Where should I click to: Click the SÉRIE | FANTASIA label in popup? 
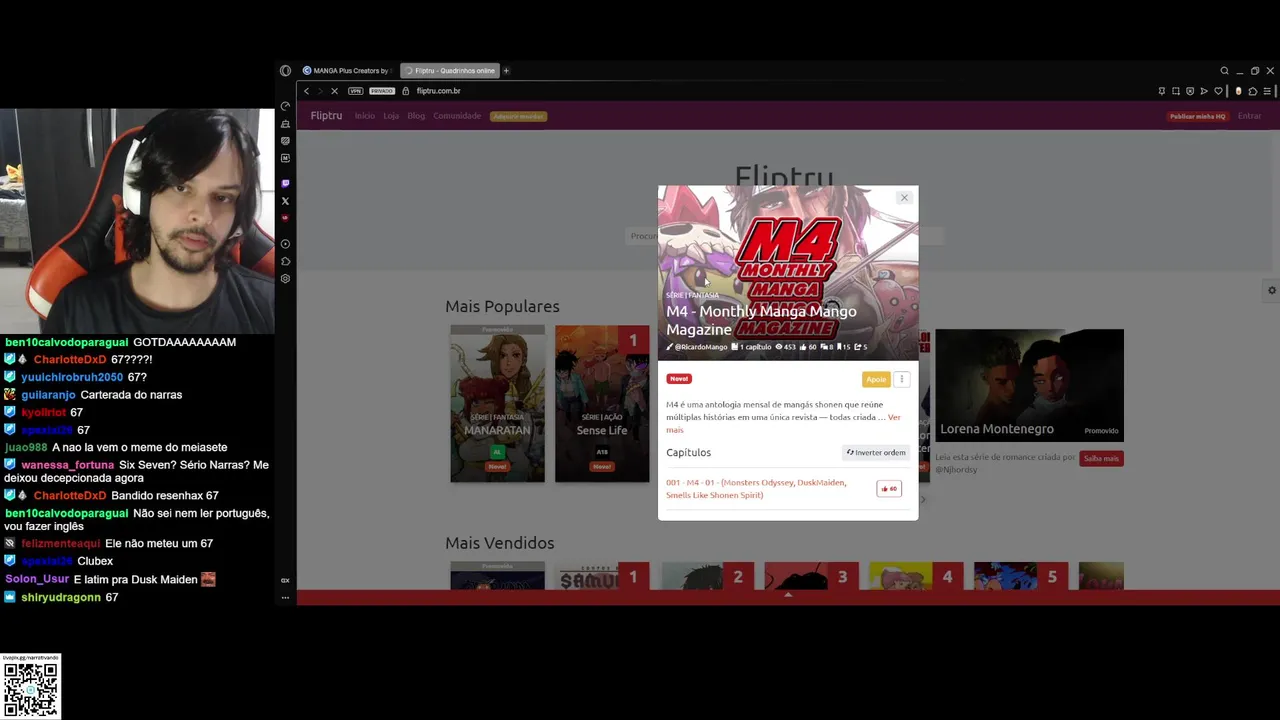click(692, 295)
